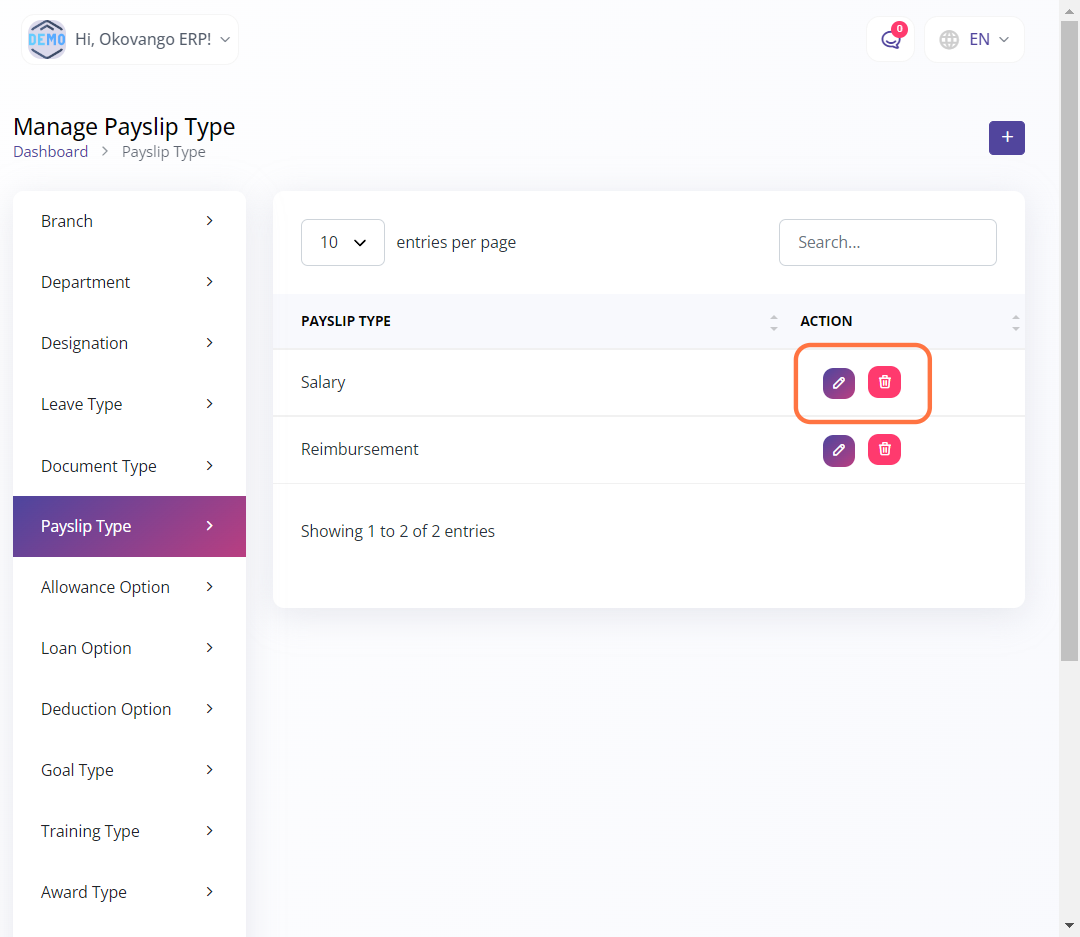
Task: Sort by Payslip Type column arrows
Action: (x=773, y=322)
